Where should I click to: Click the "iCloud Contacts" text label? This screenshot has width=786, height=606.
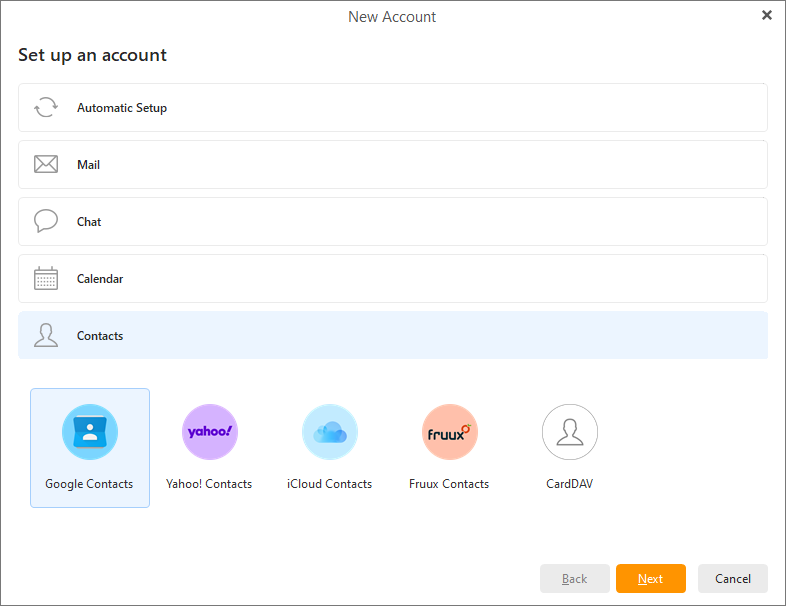(329, 484)
